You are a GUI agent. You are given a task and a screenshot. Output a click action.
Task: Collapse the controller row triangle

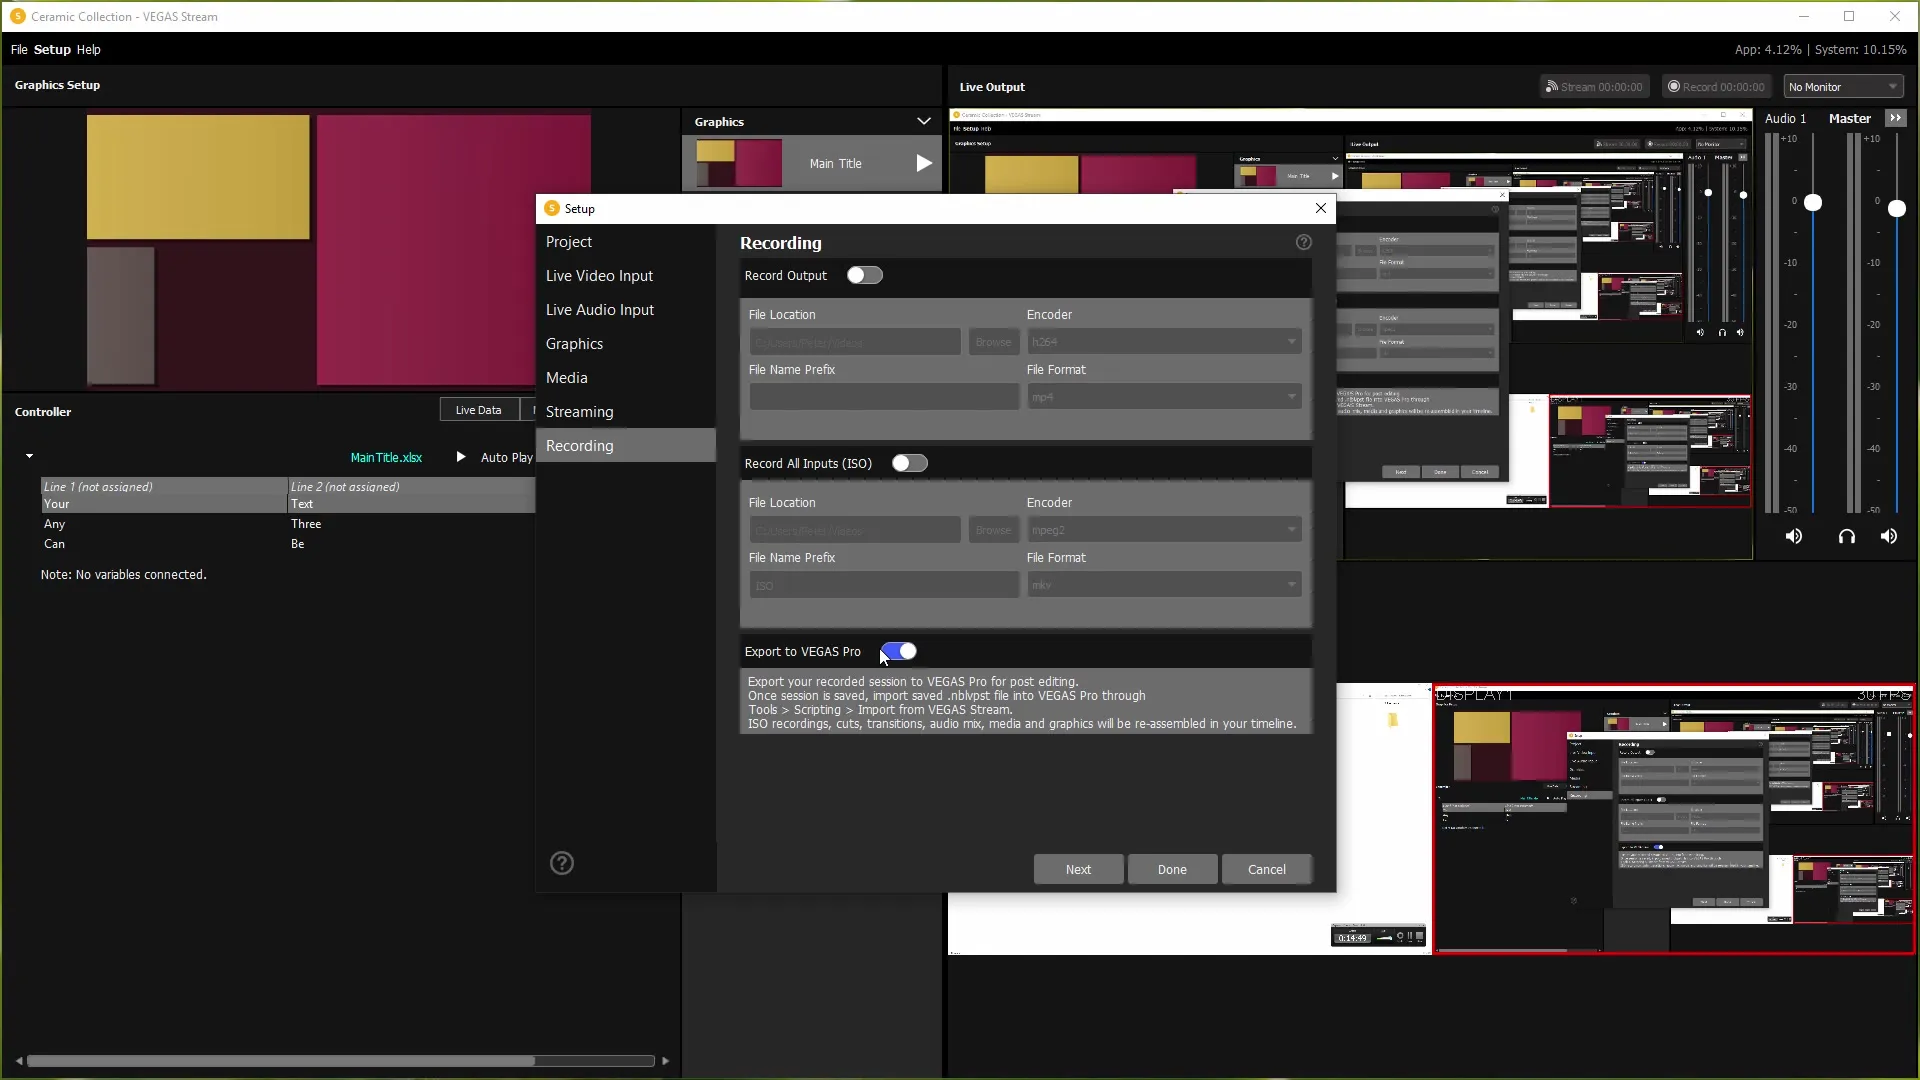[x=30, y=456]
